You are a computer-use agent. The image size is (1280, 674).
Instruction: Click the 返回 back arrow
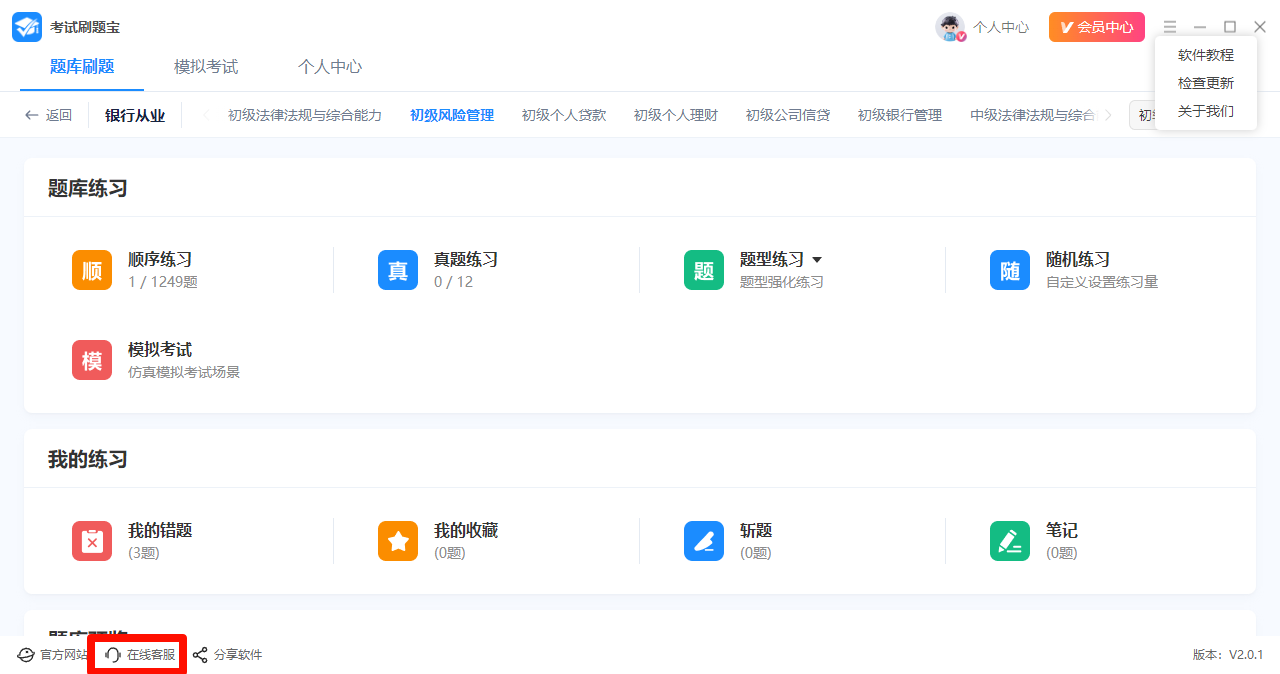[32, 115]
